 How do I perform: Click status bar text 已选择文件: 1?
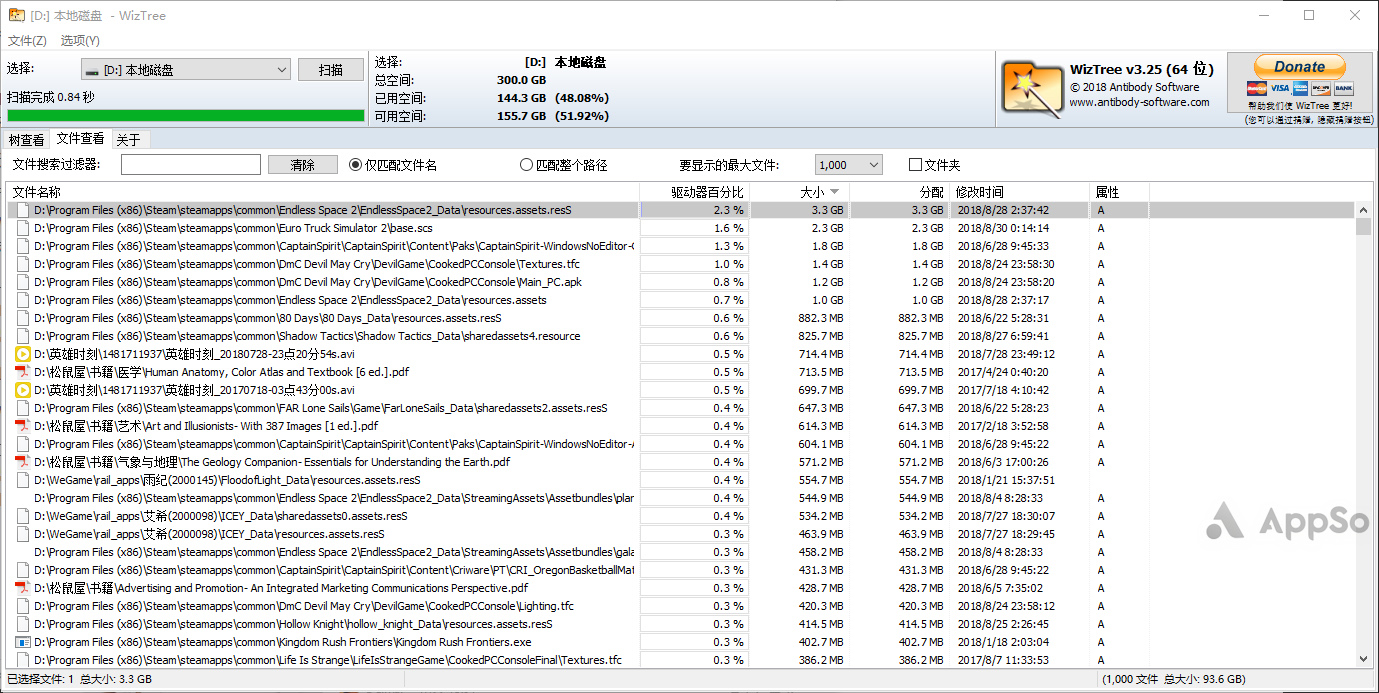pos(40,679)
